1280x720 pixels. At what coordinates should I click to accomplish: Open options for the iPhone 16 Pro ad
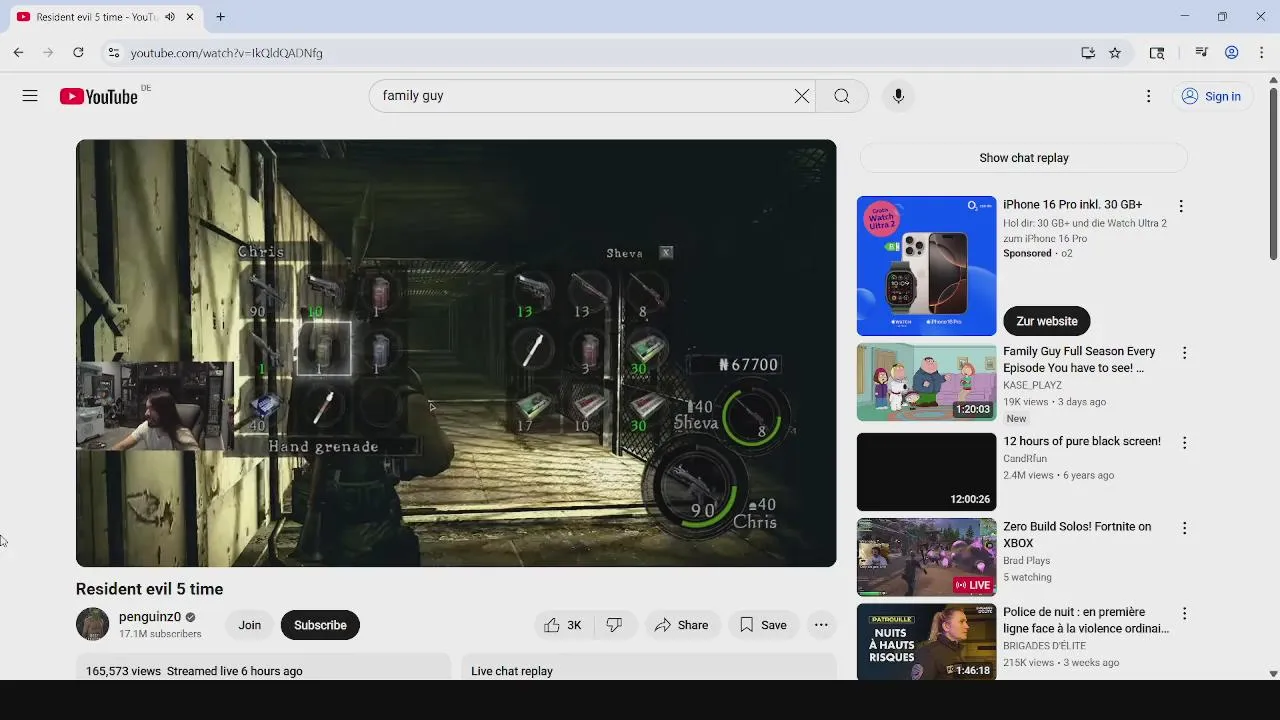pos(1181,206)
